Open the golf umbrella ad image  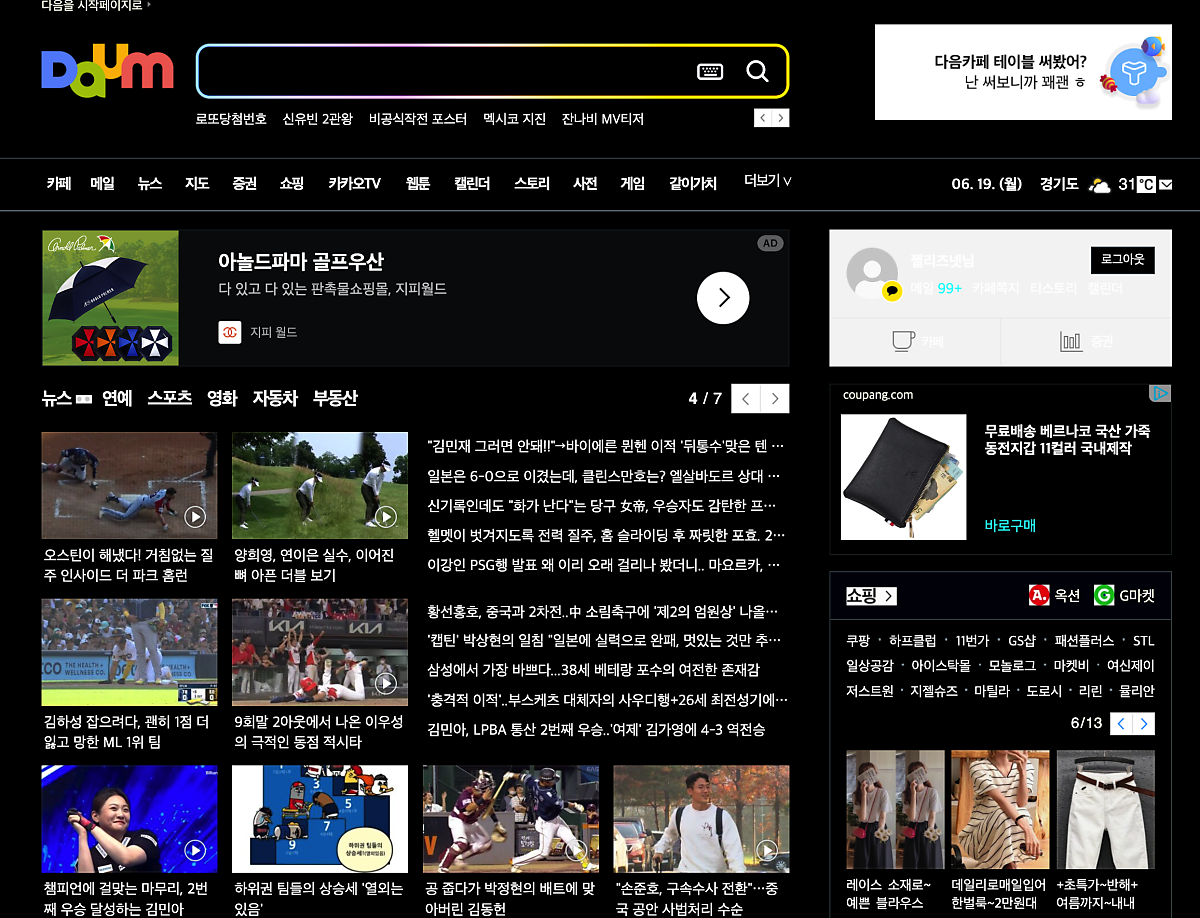tap(111, 298)
